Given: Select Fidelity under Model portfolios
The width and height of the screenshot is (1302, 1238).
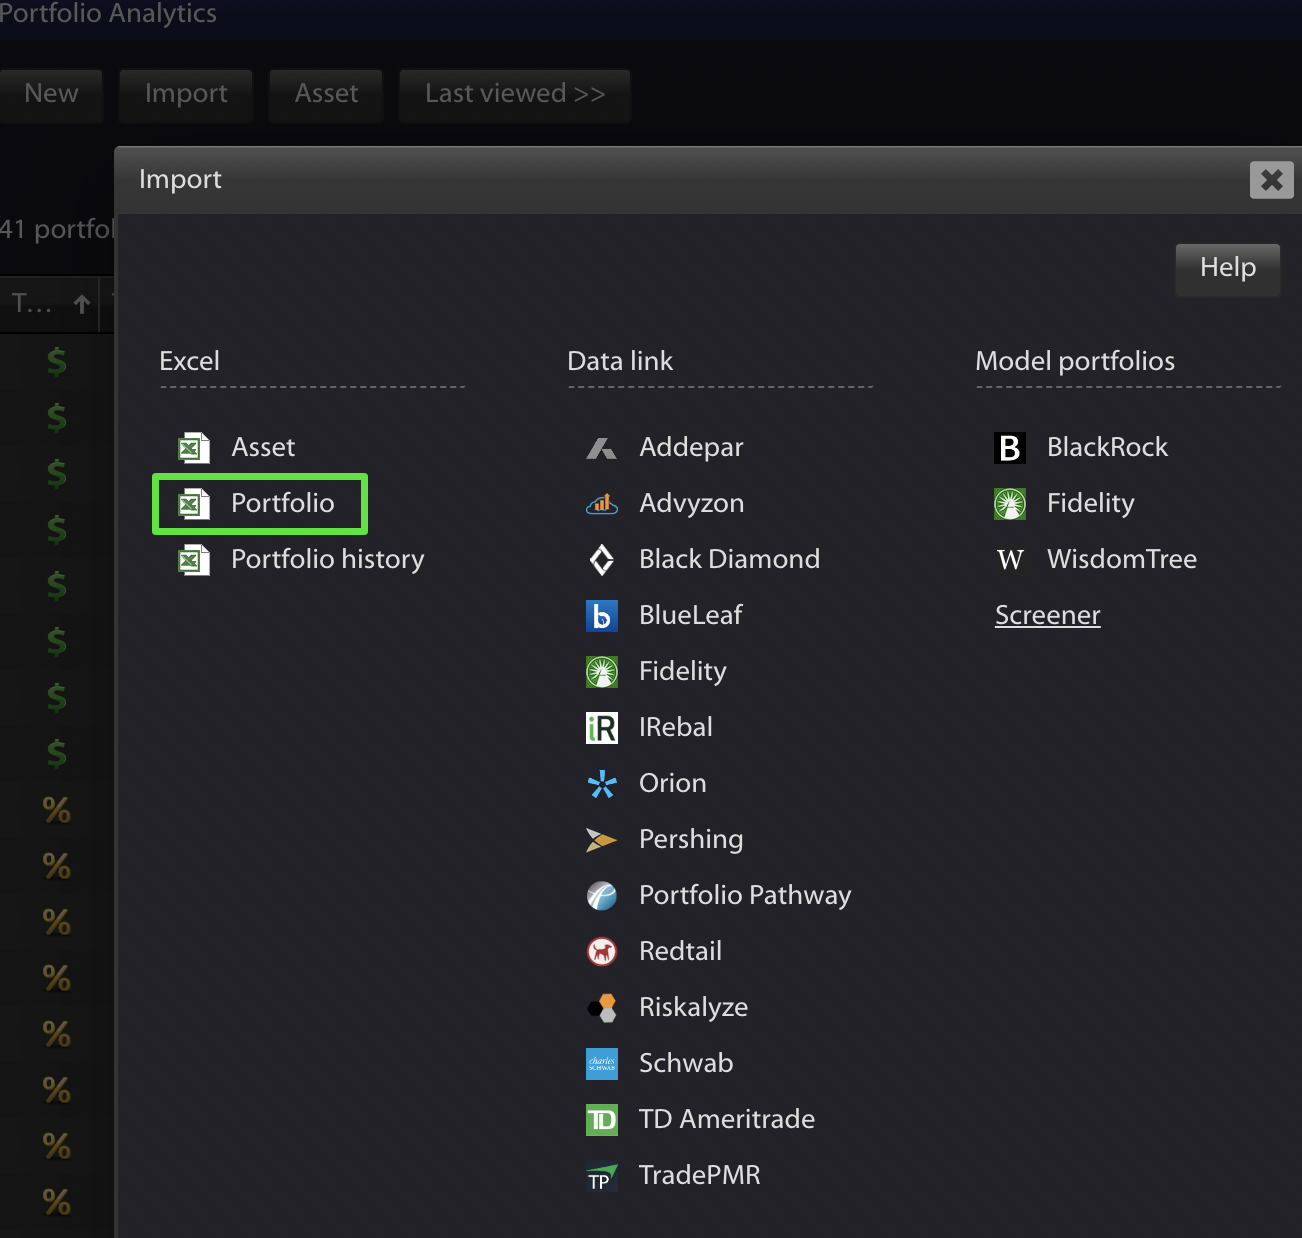Looking at the screenshot, I should tap(1065, 503).
